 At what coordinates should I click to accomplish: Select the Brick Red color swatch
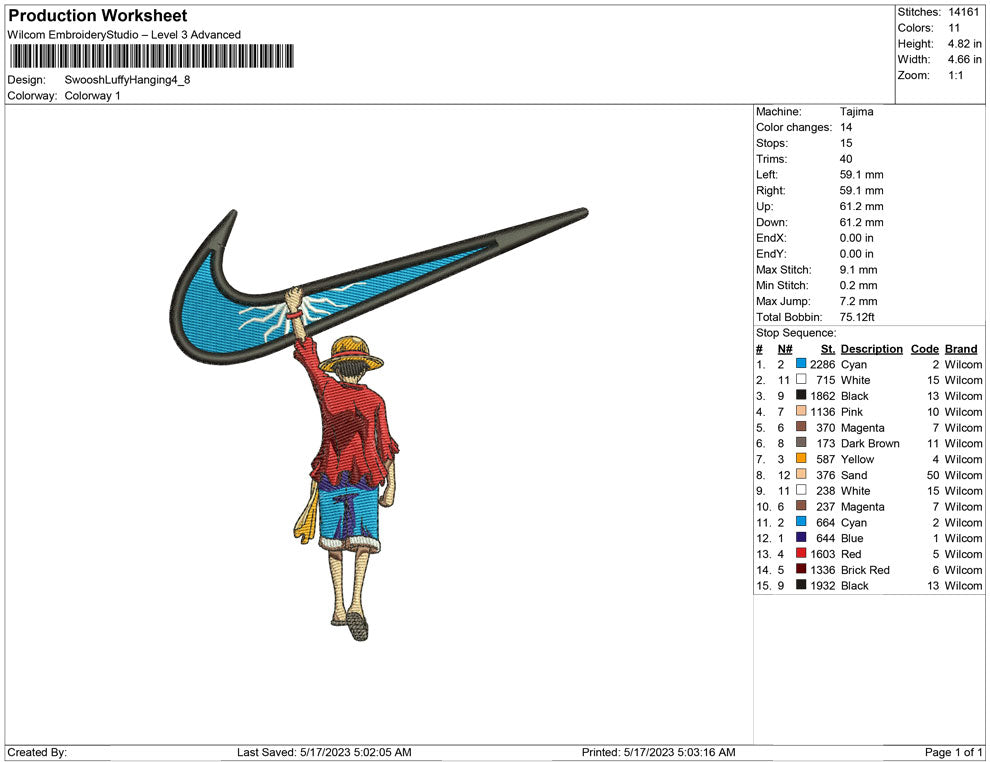[x=801, y=570]
